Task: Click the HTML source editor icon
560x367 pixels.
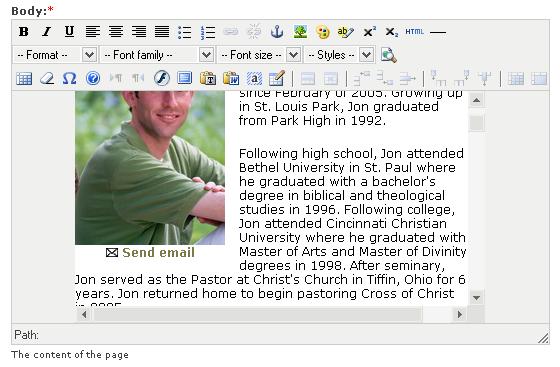Action: [414, 32]
